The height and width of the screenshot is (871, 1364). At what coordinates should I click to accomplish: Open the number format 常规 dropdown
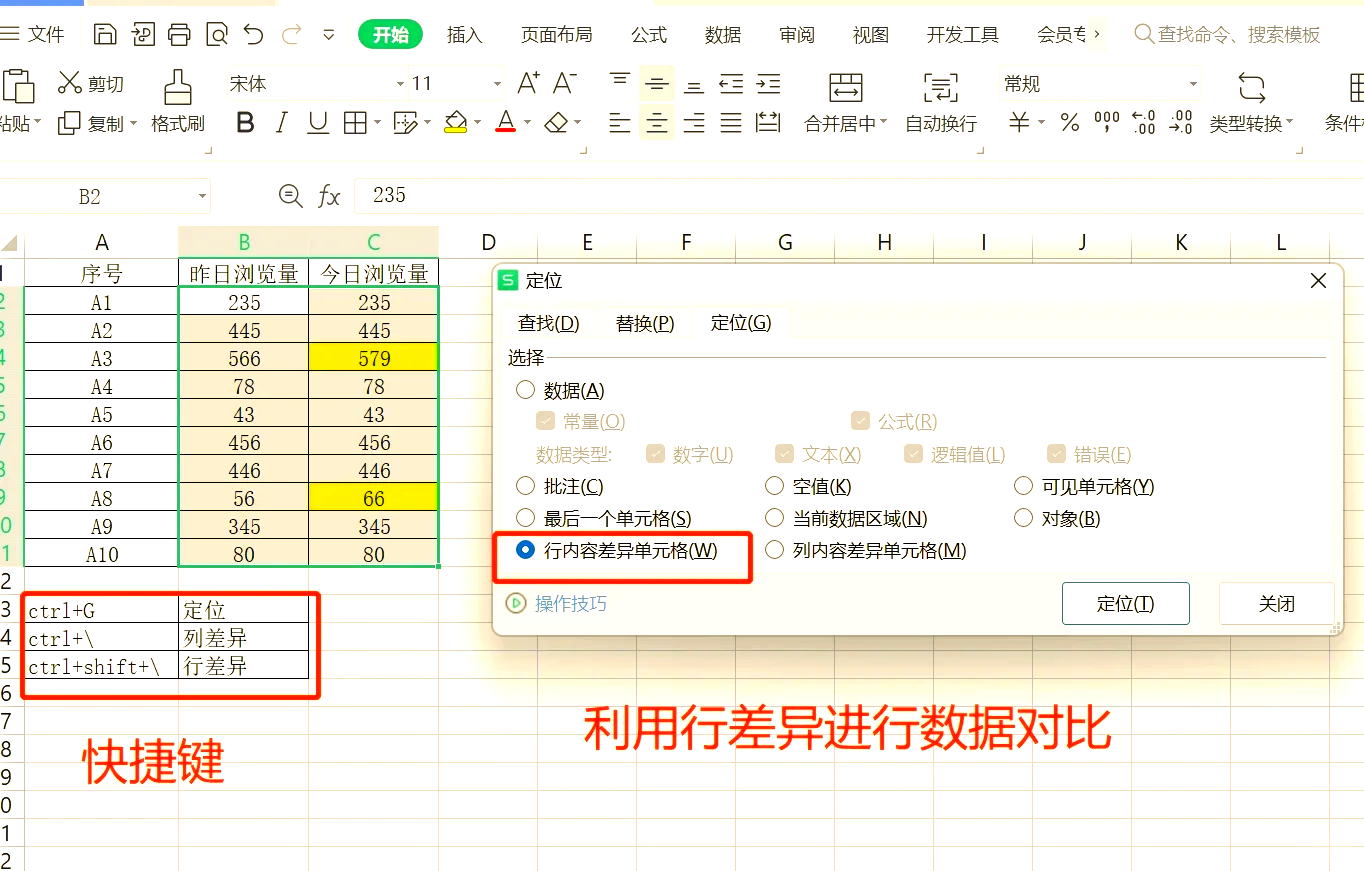[1193, 84]
